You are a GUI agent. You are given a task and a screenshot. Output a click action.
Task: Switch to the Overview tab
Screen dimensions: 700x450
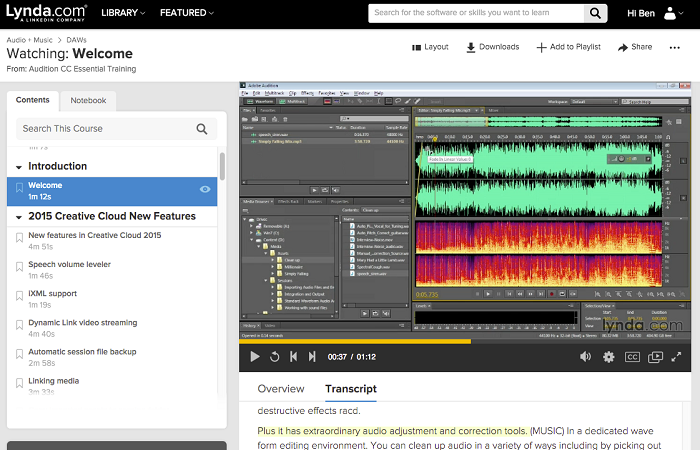coord(281,389)
